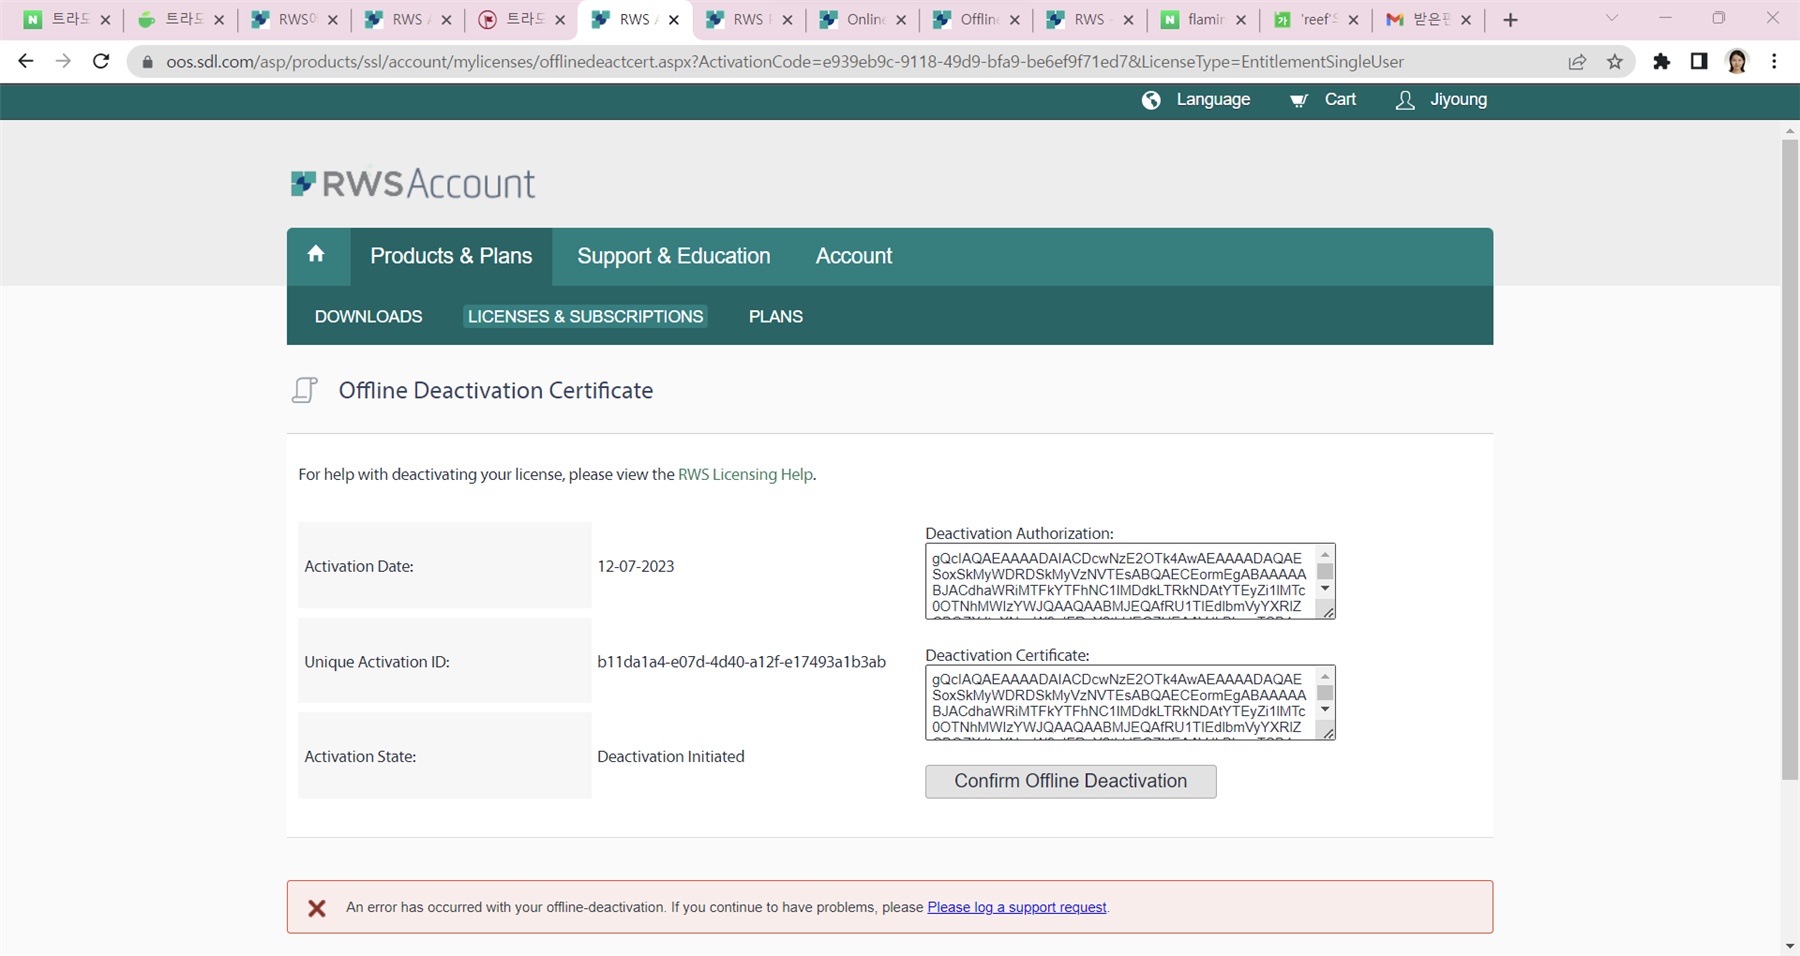
Task: Open the Language selector globe icon
Action: 1152,100
